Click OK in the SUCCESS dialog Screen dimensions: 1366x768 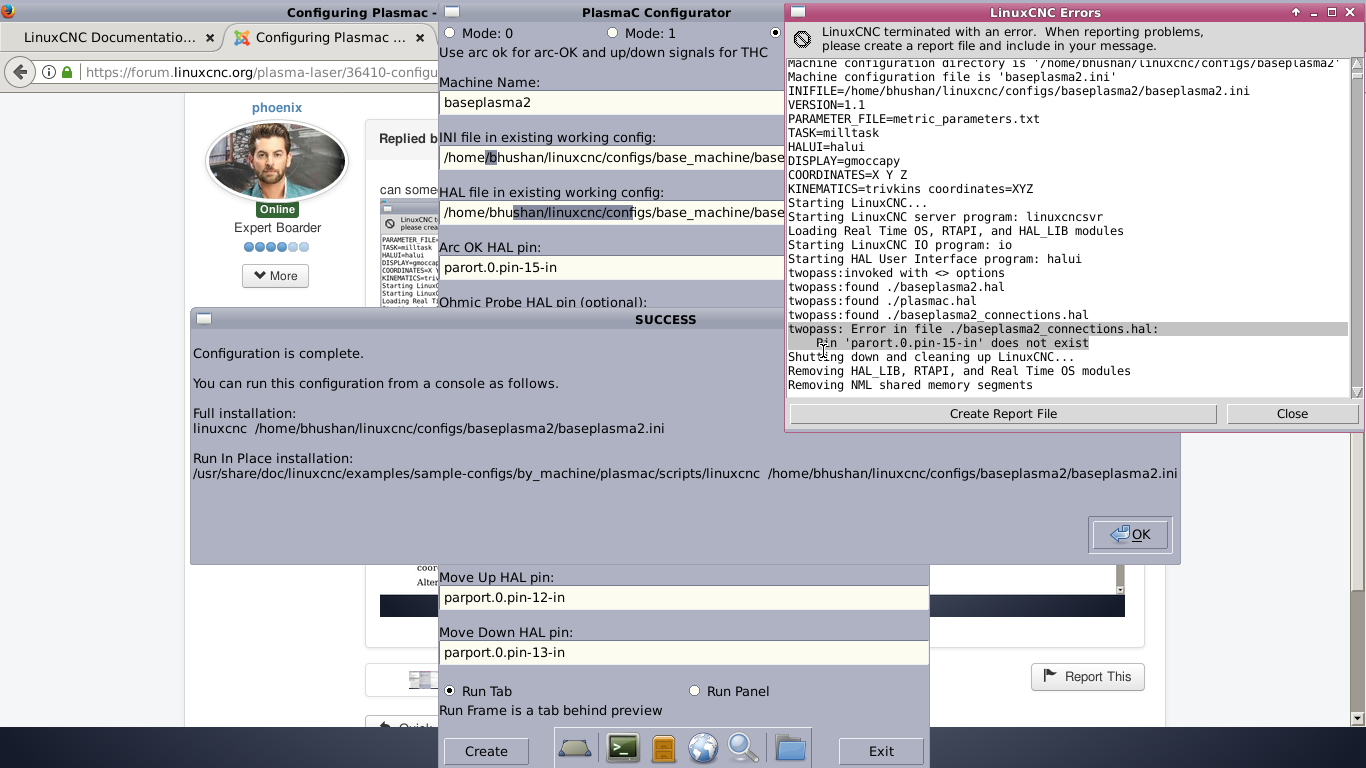click(x=1130, y=534)
